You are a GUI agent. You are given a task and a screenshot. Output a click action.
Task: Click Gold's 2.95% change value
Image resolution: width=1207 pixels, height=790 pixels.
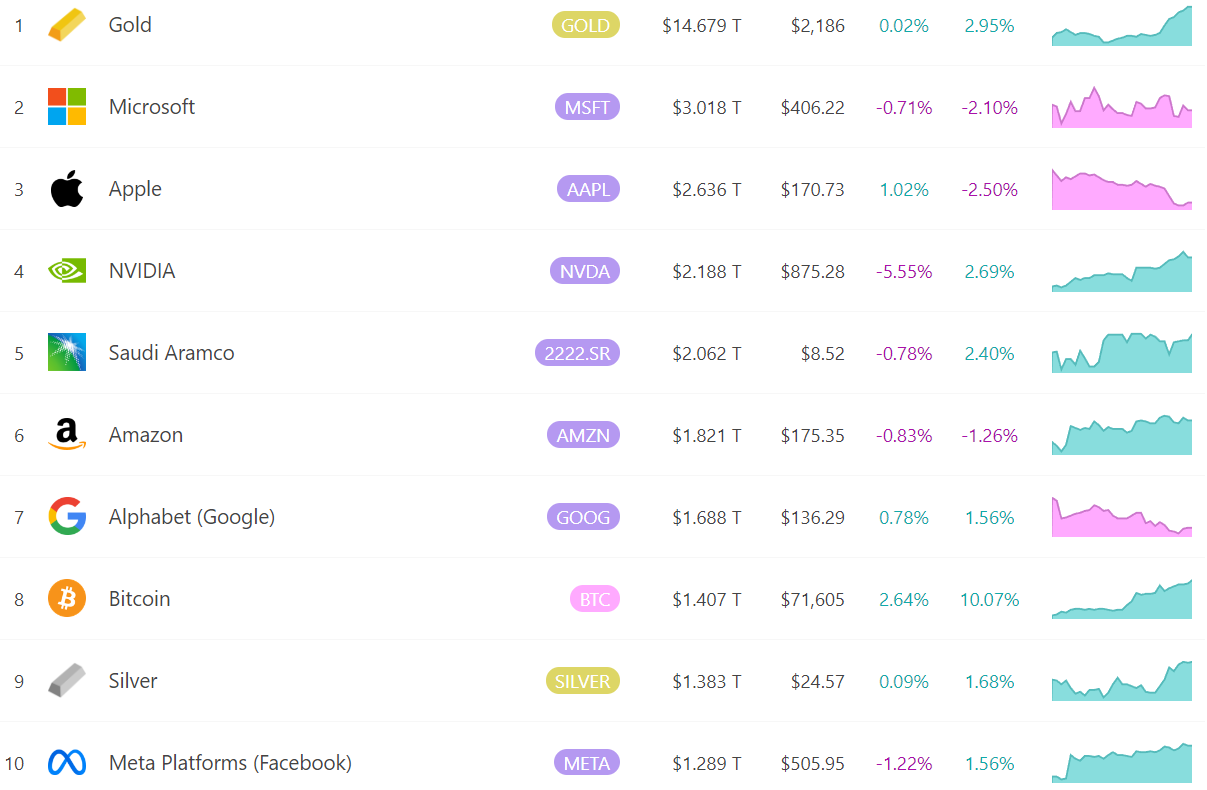(990, 26)
